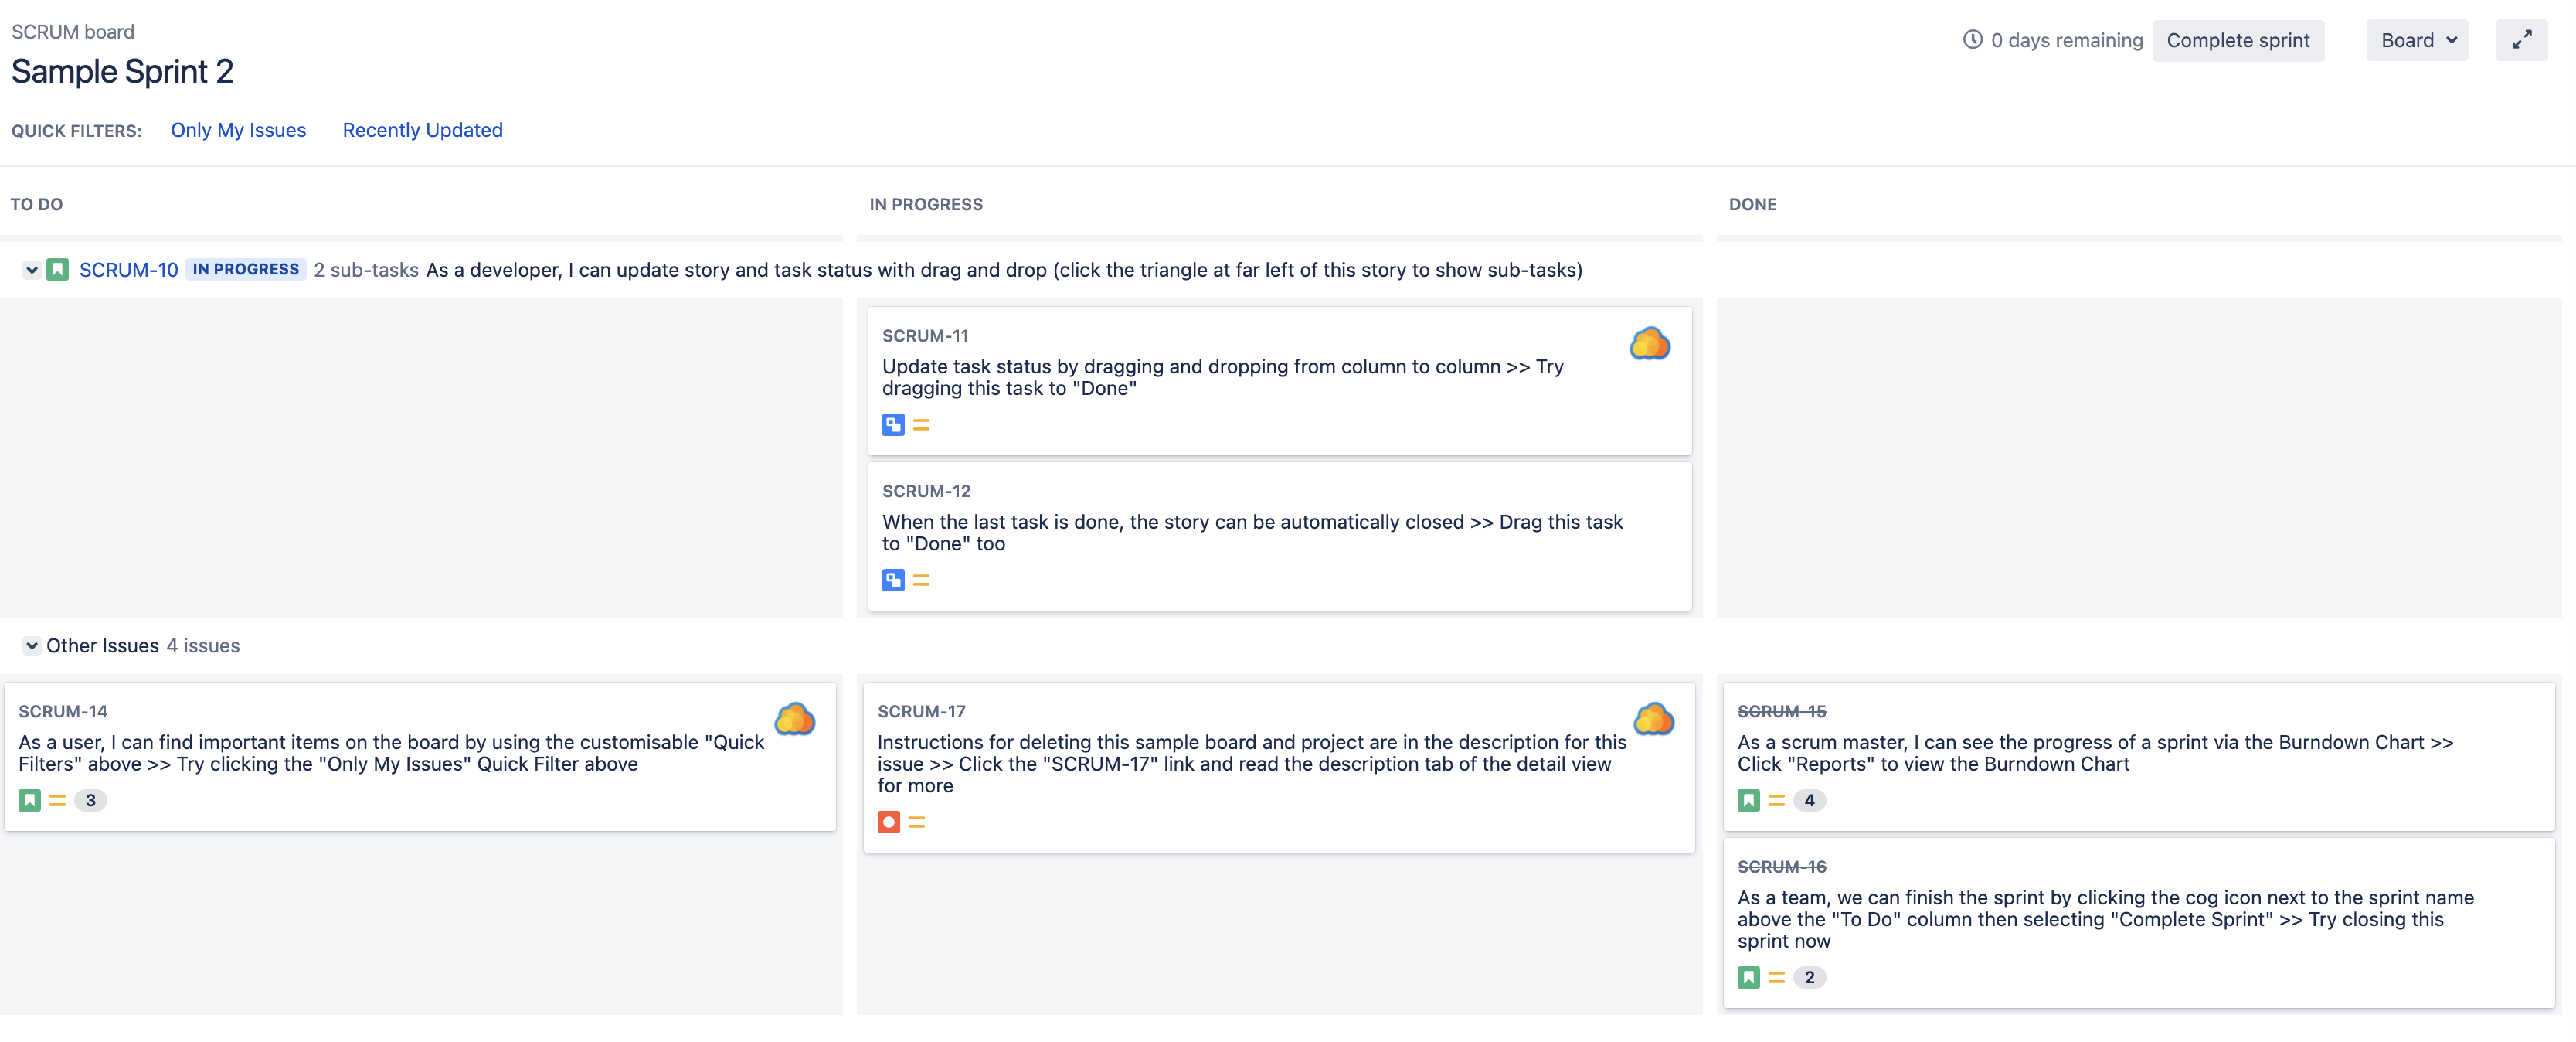2576x1042 pixels.
Task: Toggle the Recently Updated quick filter
Action: click(x=422, y=130)
